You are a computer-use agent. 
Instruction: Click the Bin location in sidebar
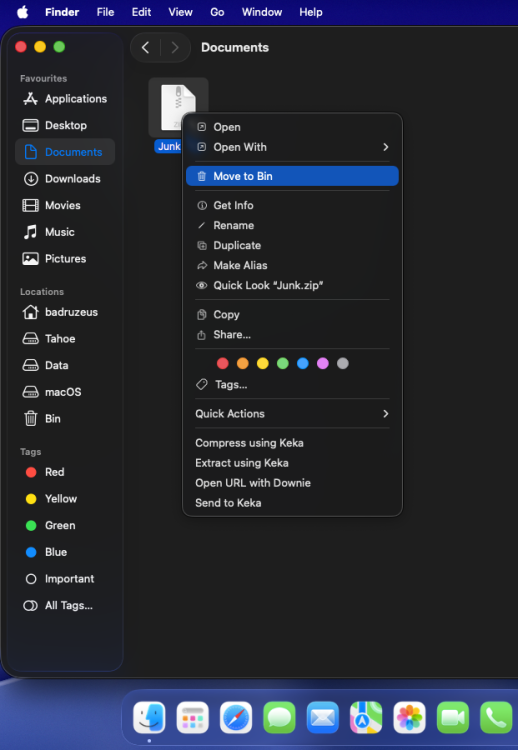click(65, 419)
